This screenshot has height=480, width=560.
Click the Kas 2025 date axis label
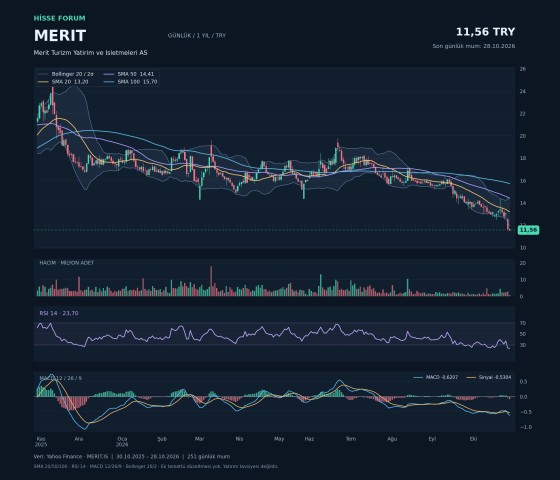(x=41, y=442)
